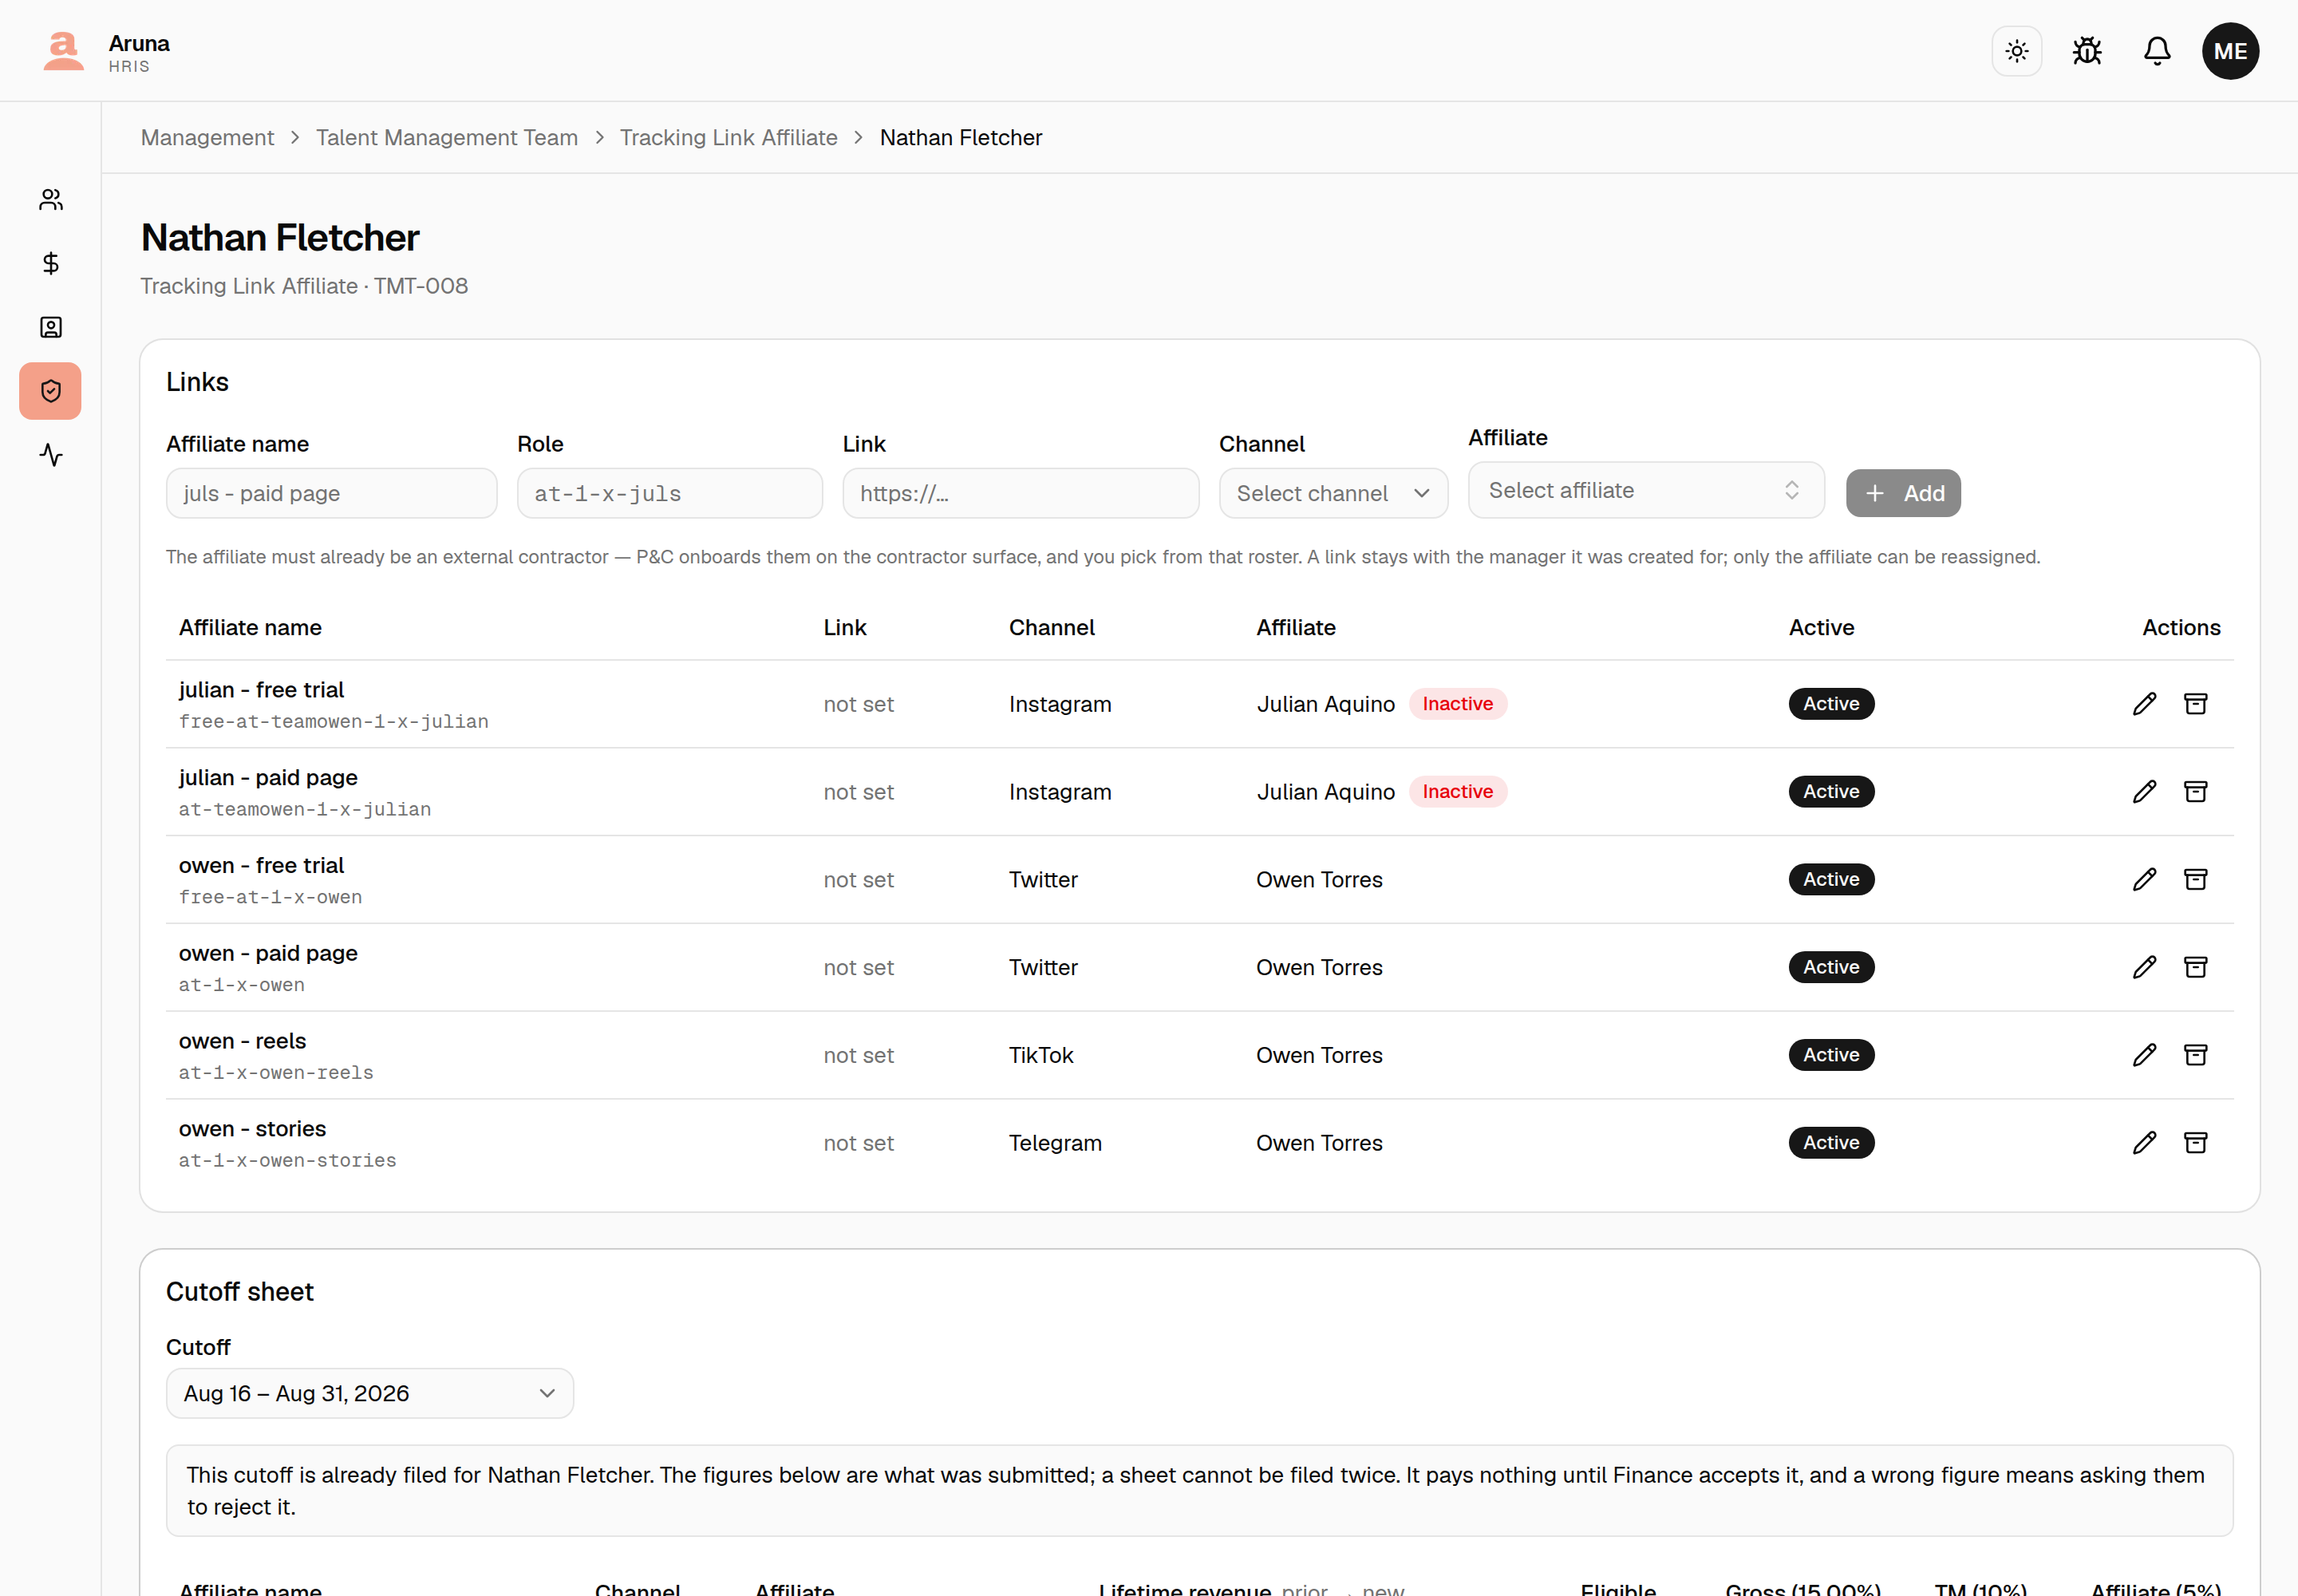Click 'not set' link value for owen - stories
Viewport: 2298px width, 1596px height.
[858, 1143]
